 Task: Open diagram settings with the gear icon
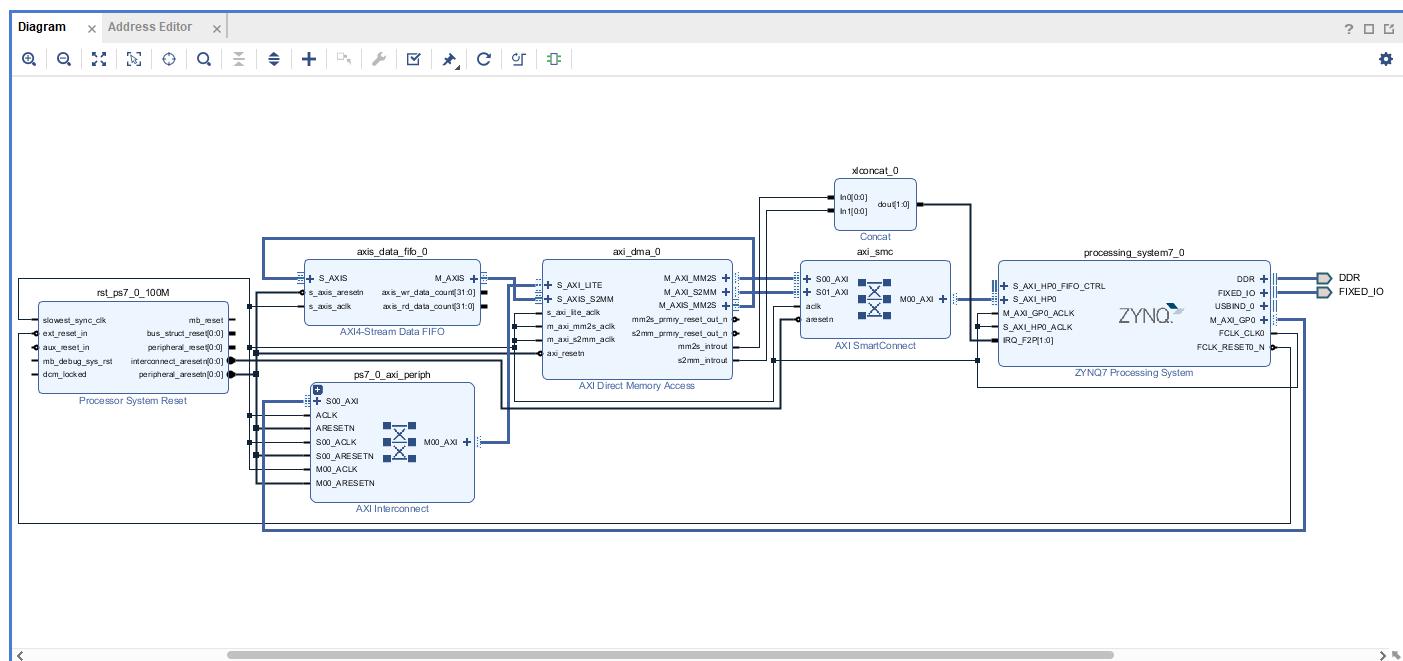pos(1385,60)
